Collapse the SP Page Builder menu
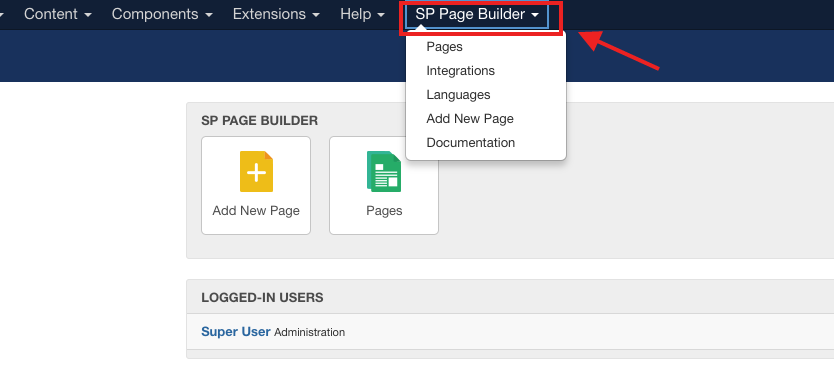 click(477, 14)
